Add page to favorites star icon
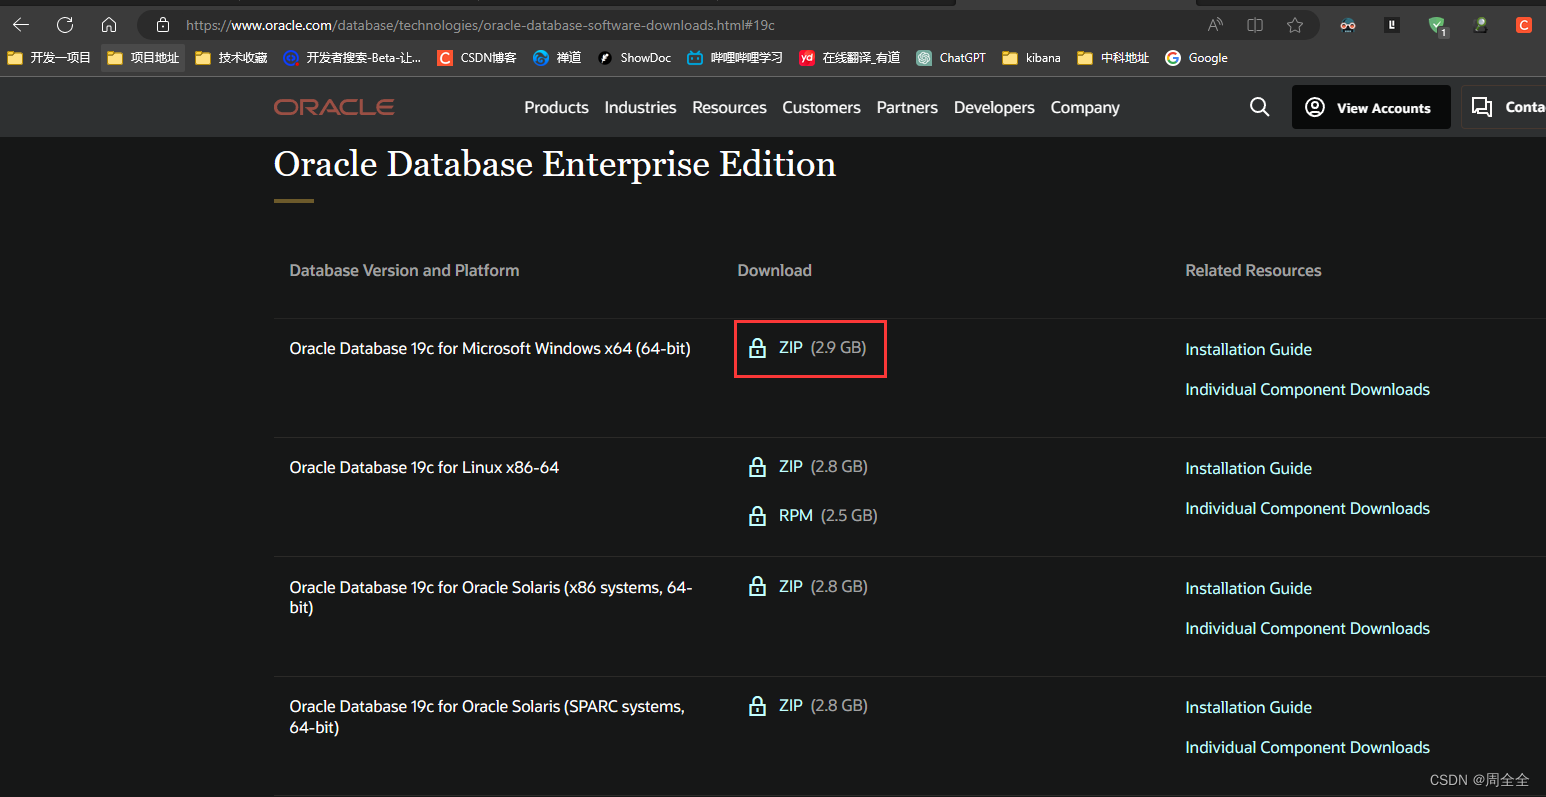 pos(1295,25)
